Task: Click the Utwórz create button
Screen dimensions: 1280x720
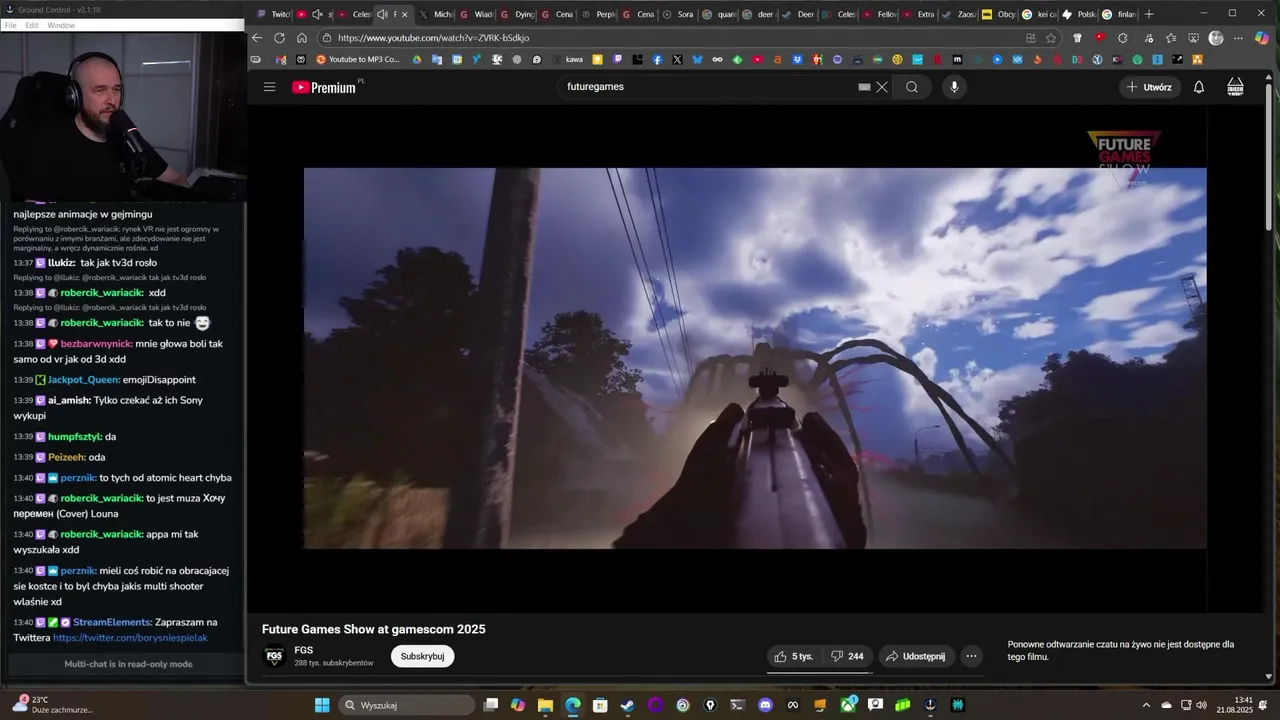Action: (1148, 87)
